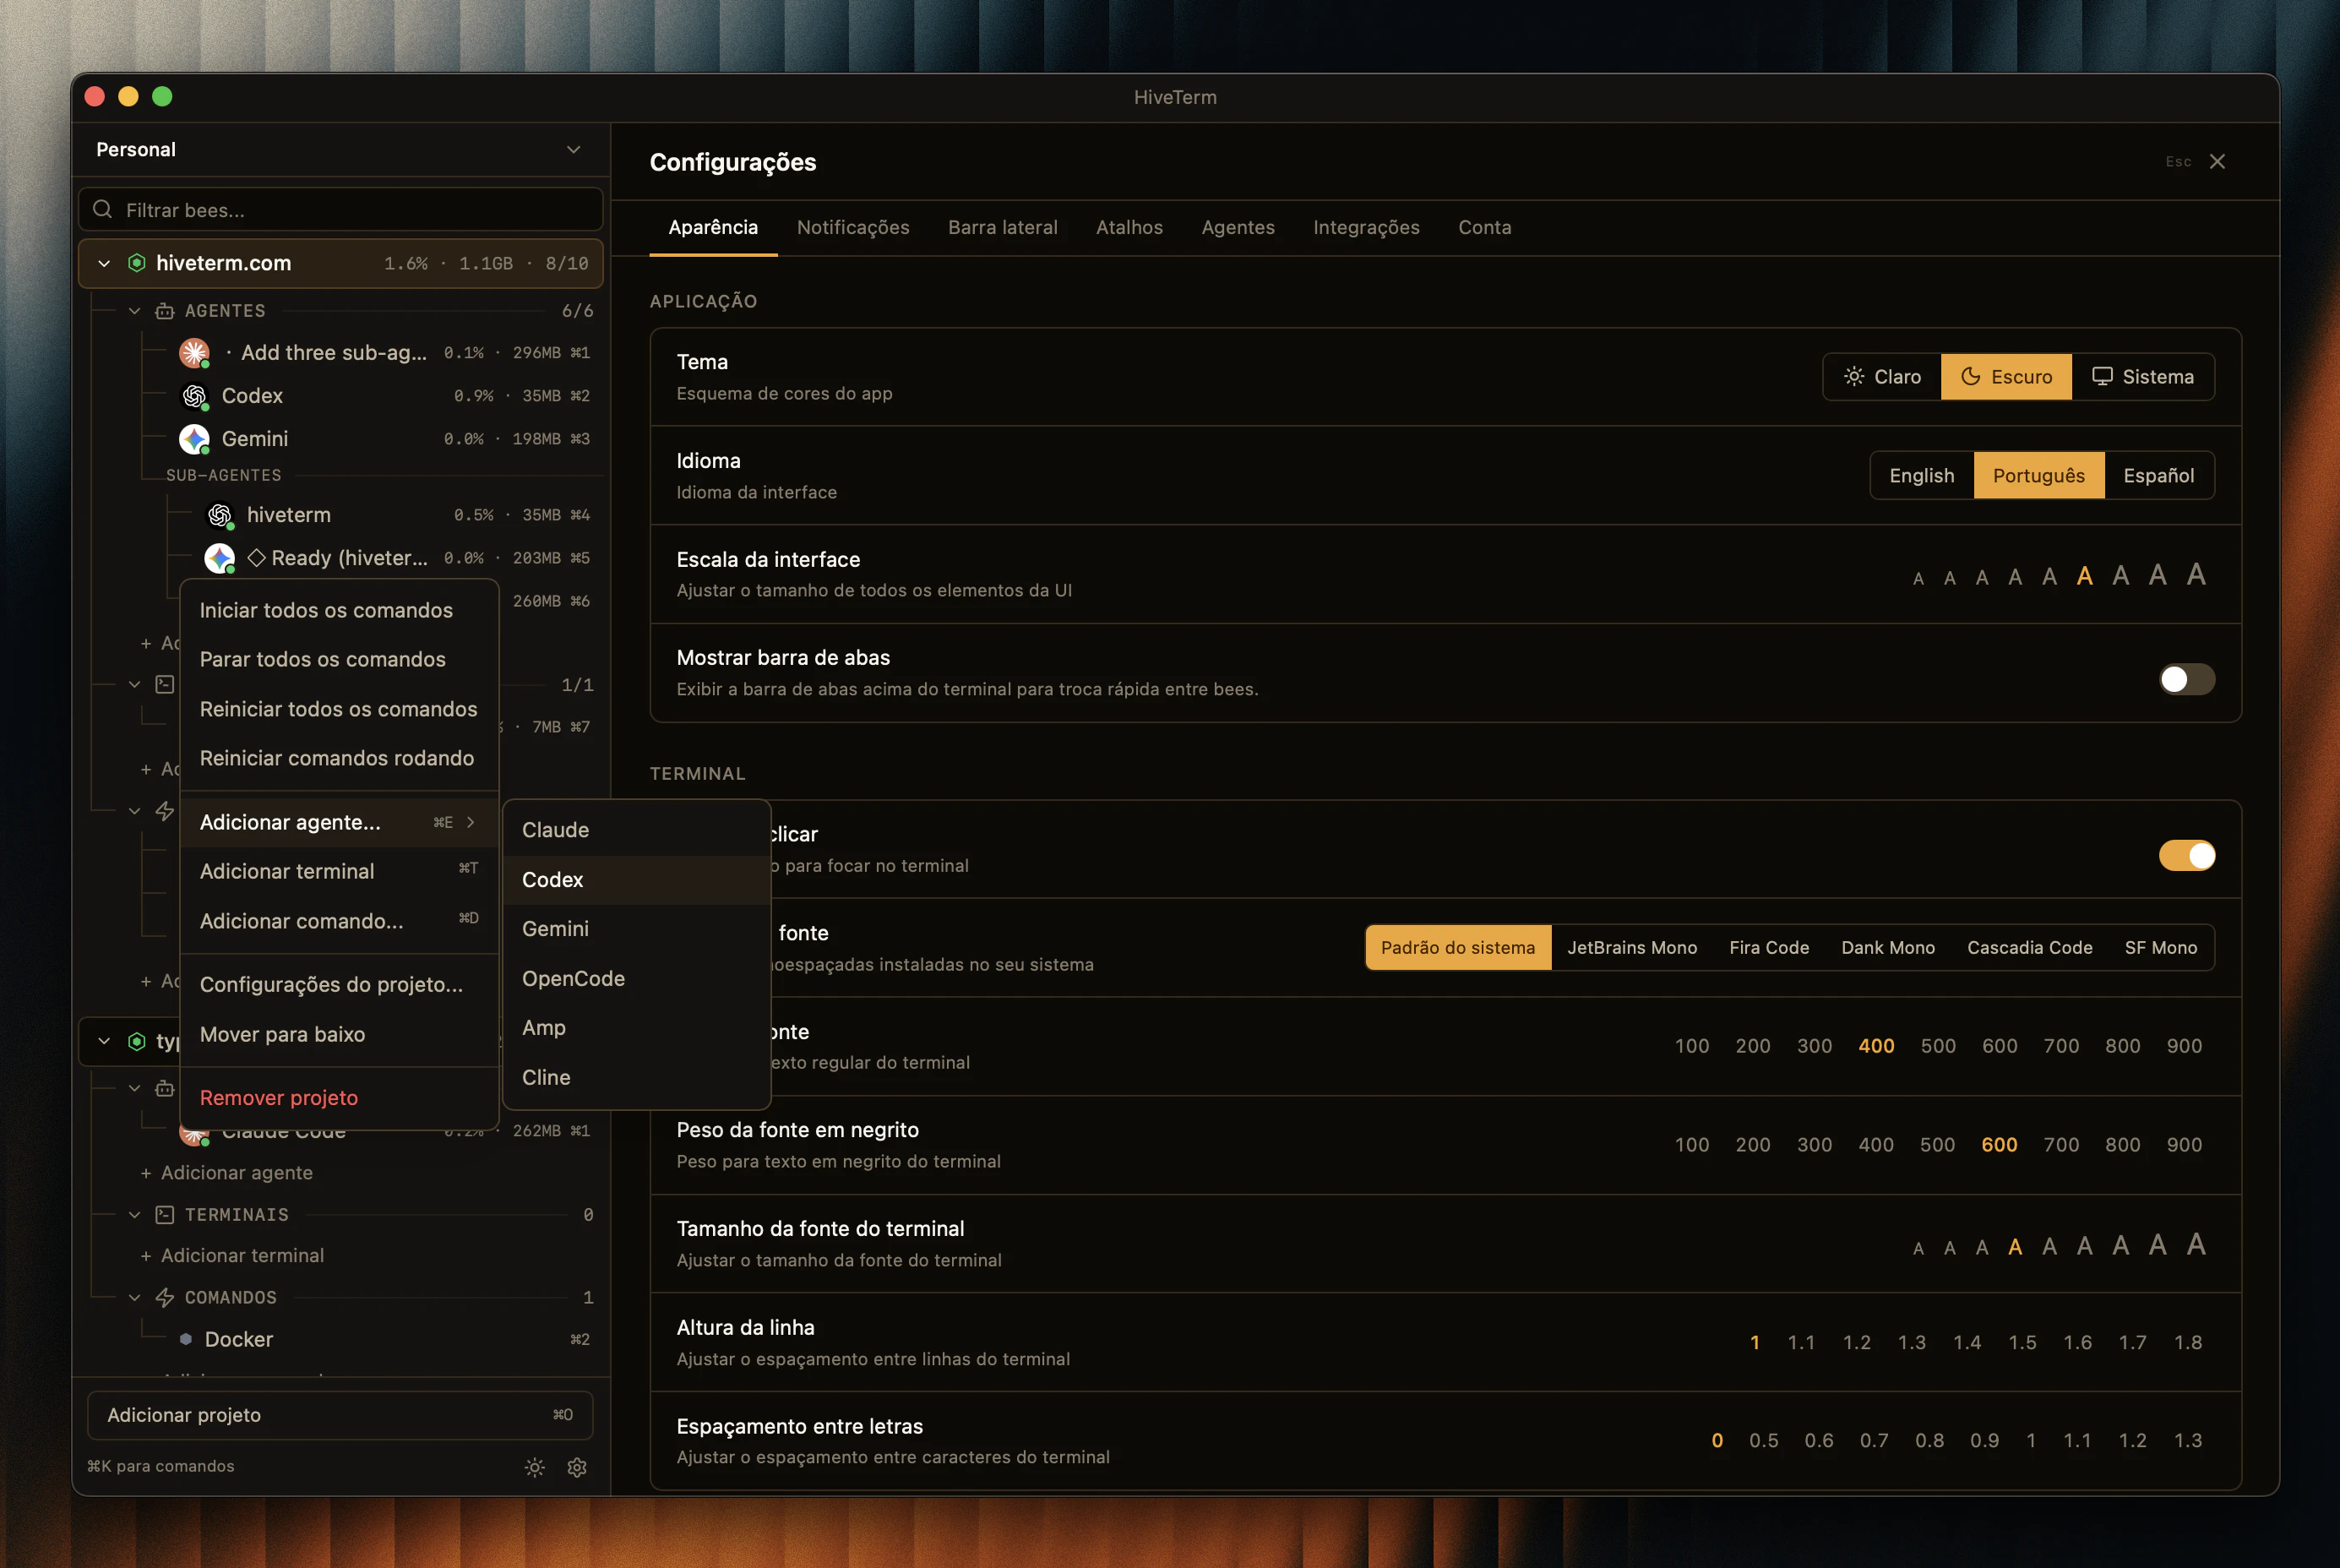Click the Claude agent icon above Codex

tap(194, 353)
